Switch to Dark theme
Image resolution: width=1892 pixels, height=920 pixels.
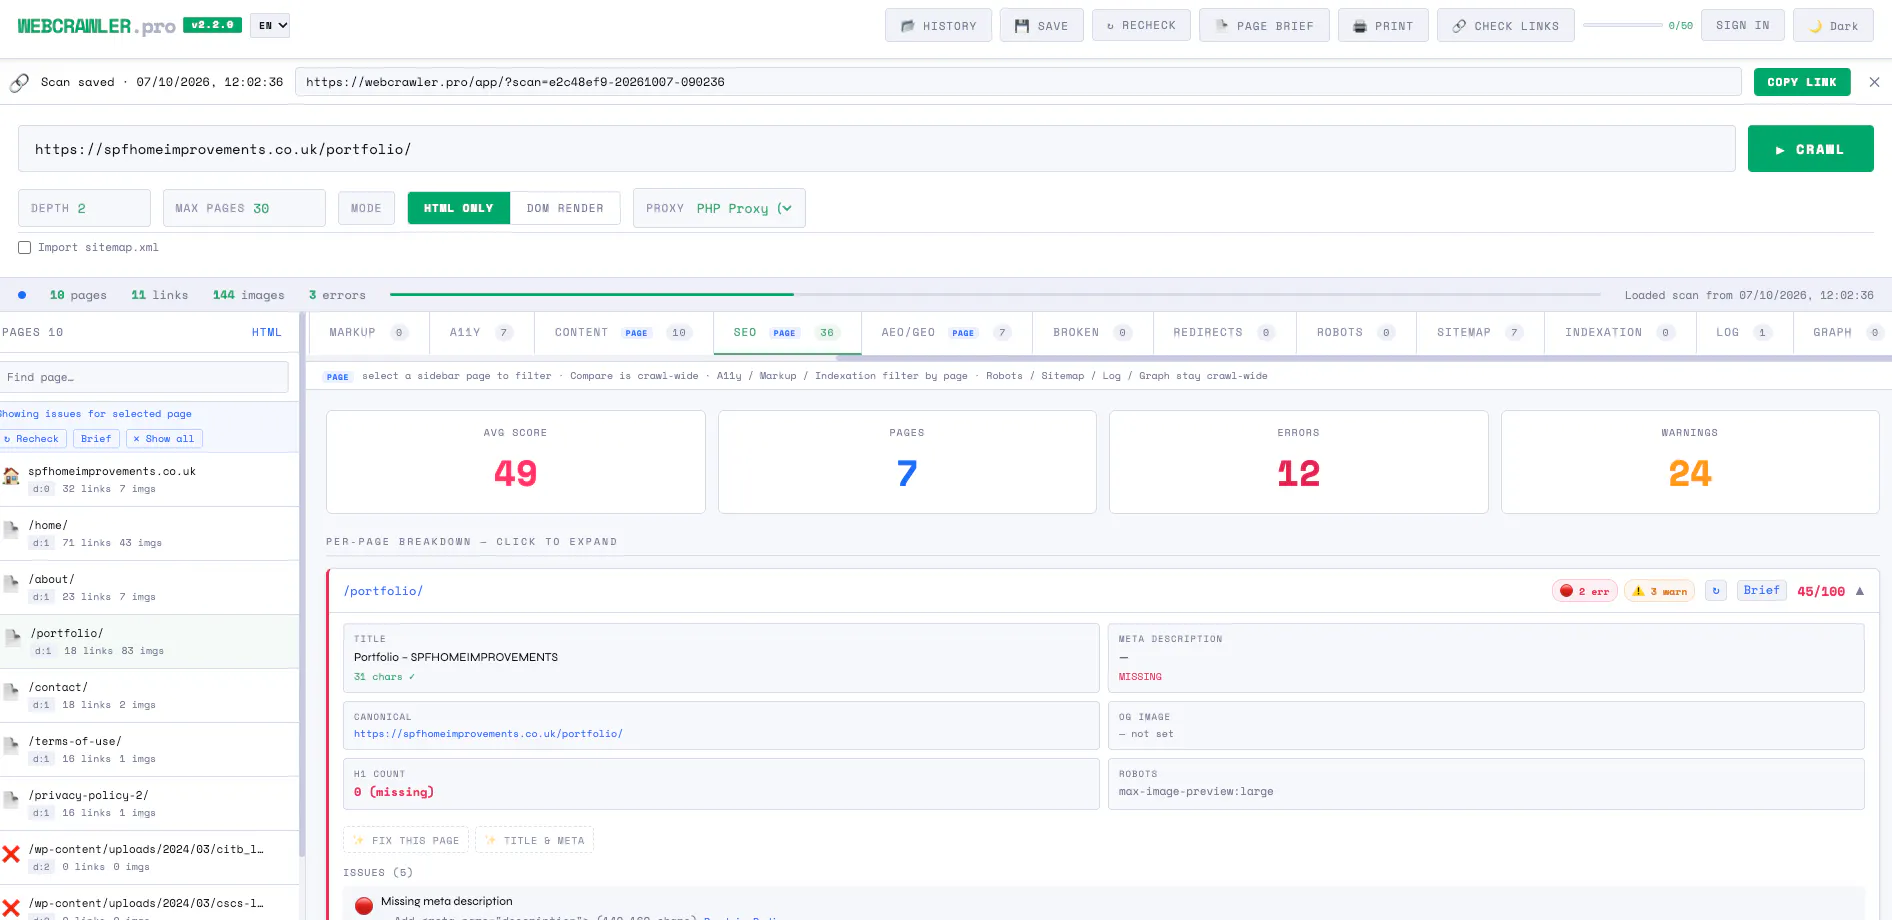[x=1833, y=25]
